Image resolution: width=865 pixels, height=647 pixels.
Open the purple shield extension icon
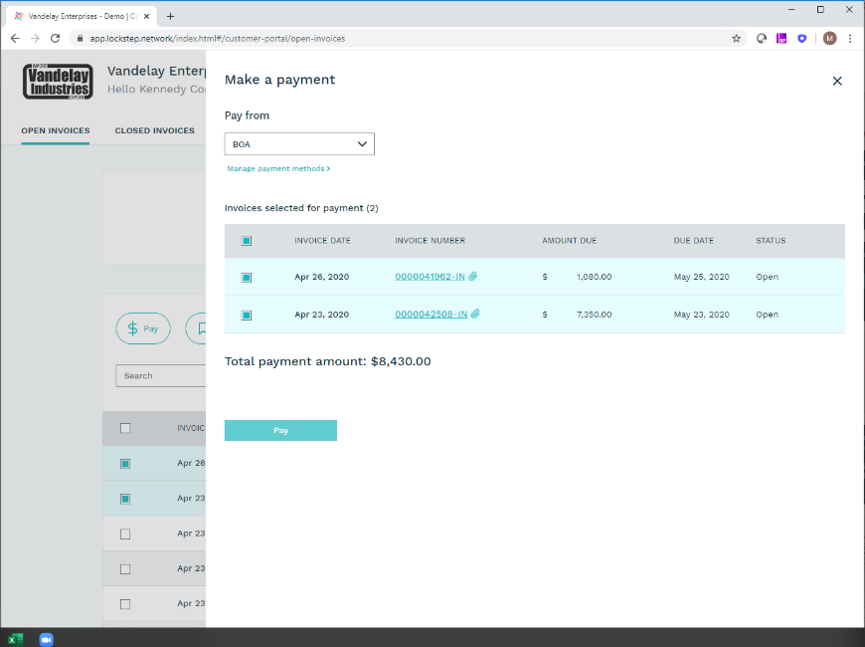(802, 39)
